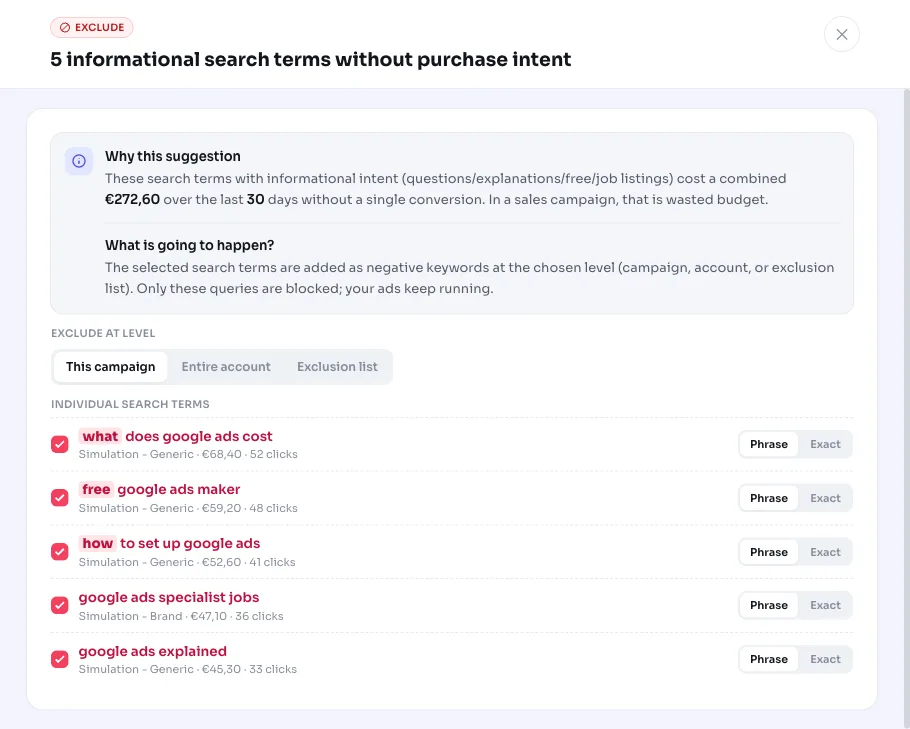Viewport: 910px width, 729px height.
Task: Select Phrase for 'how to set up google ads'
Action: [x=768, y=552]
